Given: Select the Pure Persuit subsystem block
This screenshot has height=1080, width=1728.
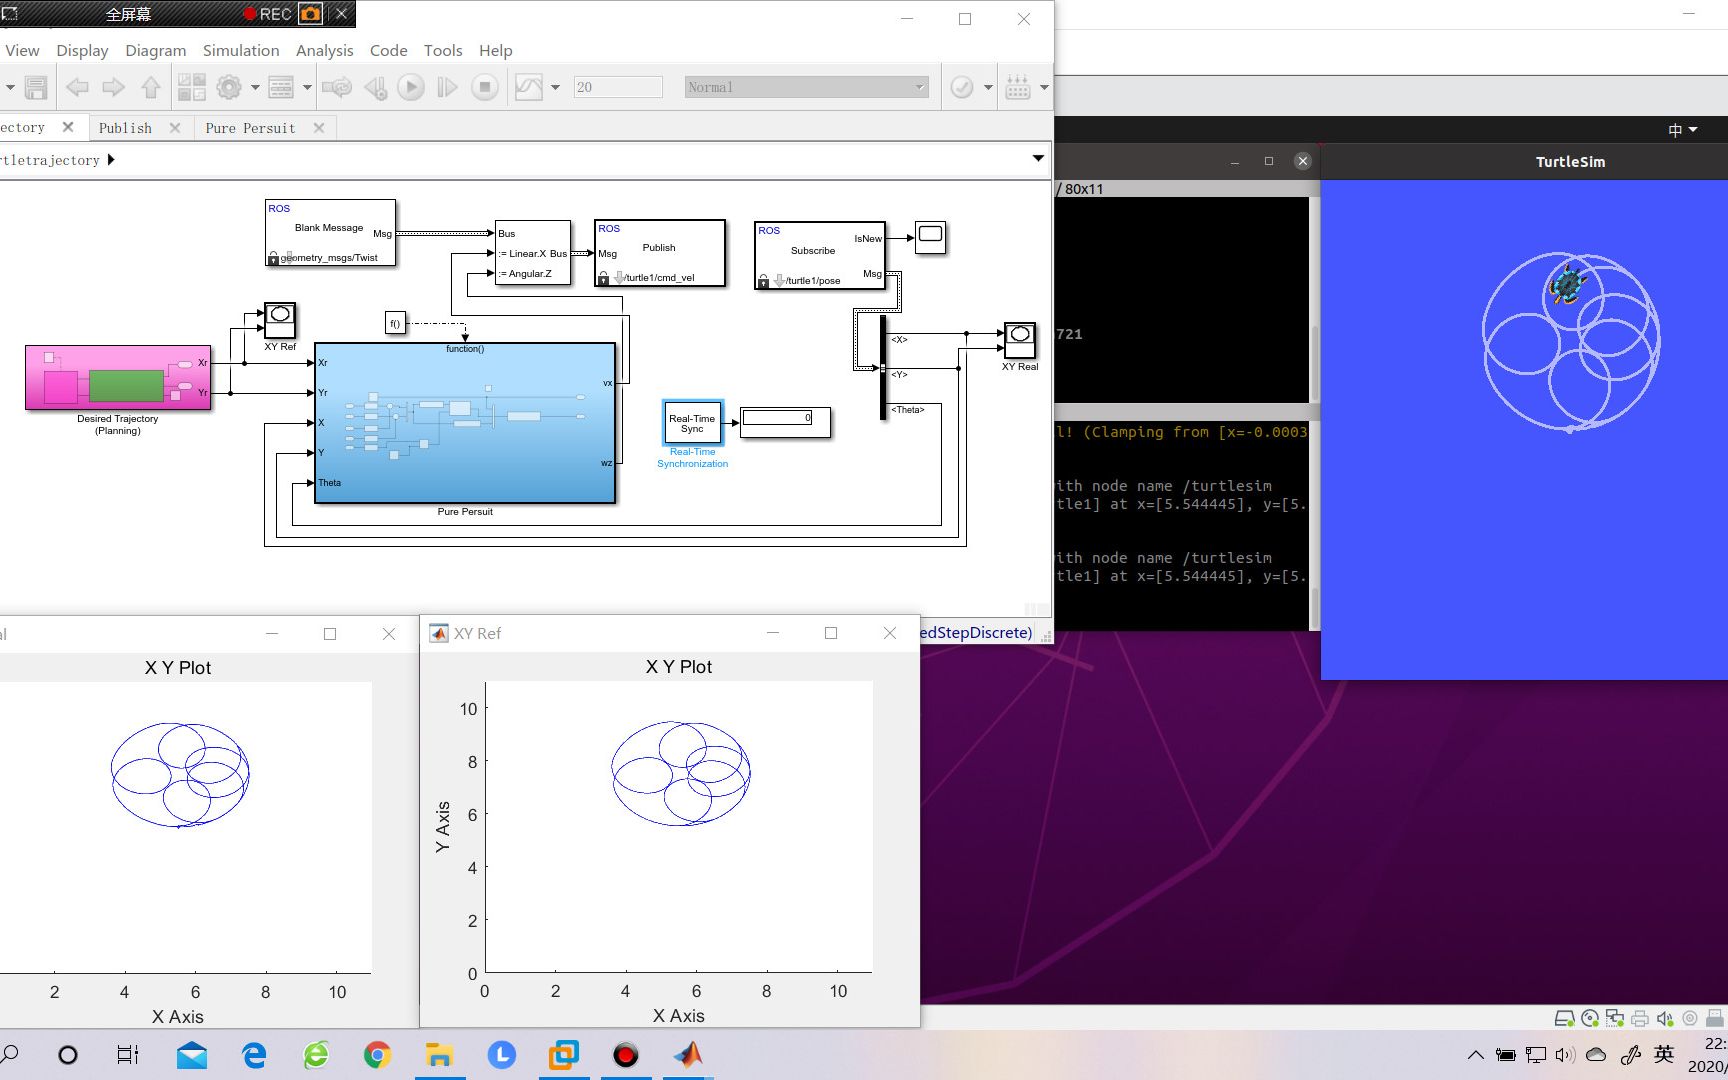Looking at the screenshot, I should pos(465,423).
